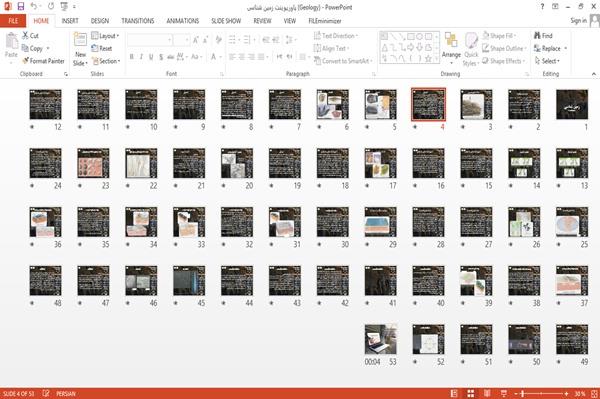Click Normal view icon in status bar
Screen dimensions: 600x399
click(454, 393)
